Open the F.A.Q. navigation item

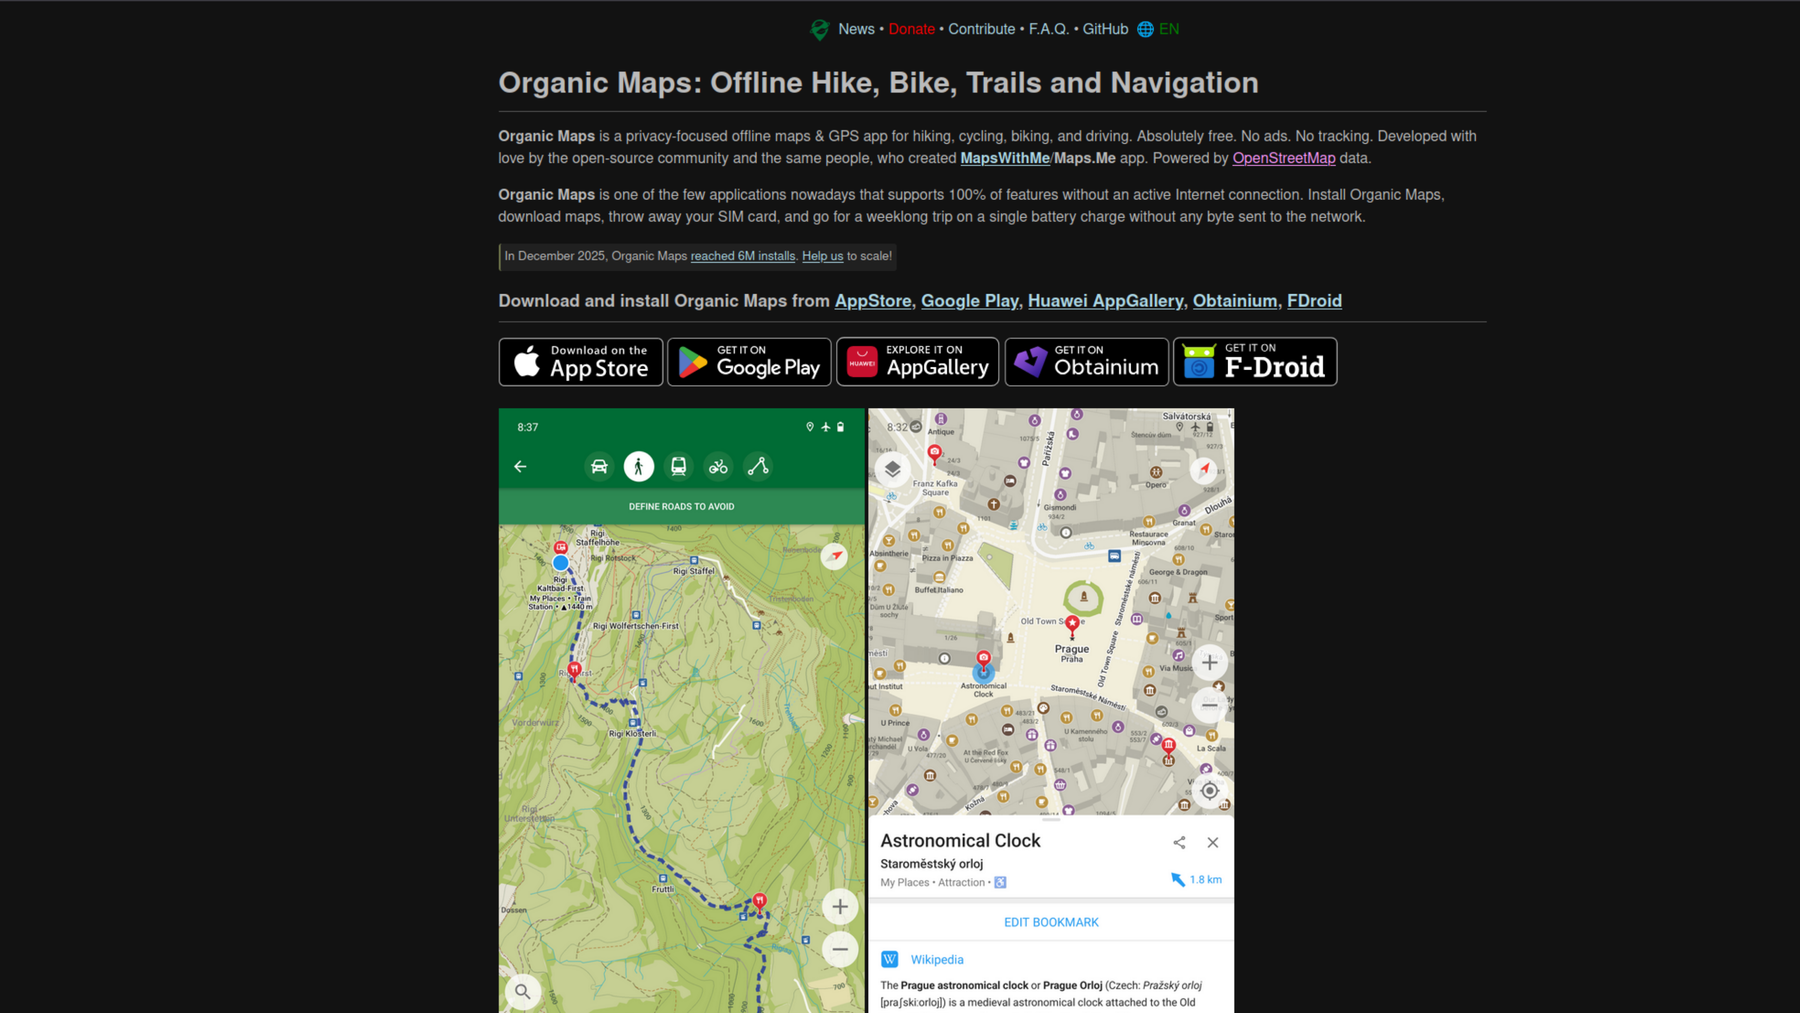point(1049,29)
